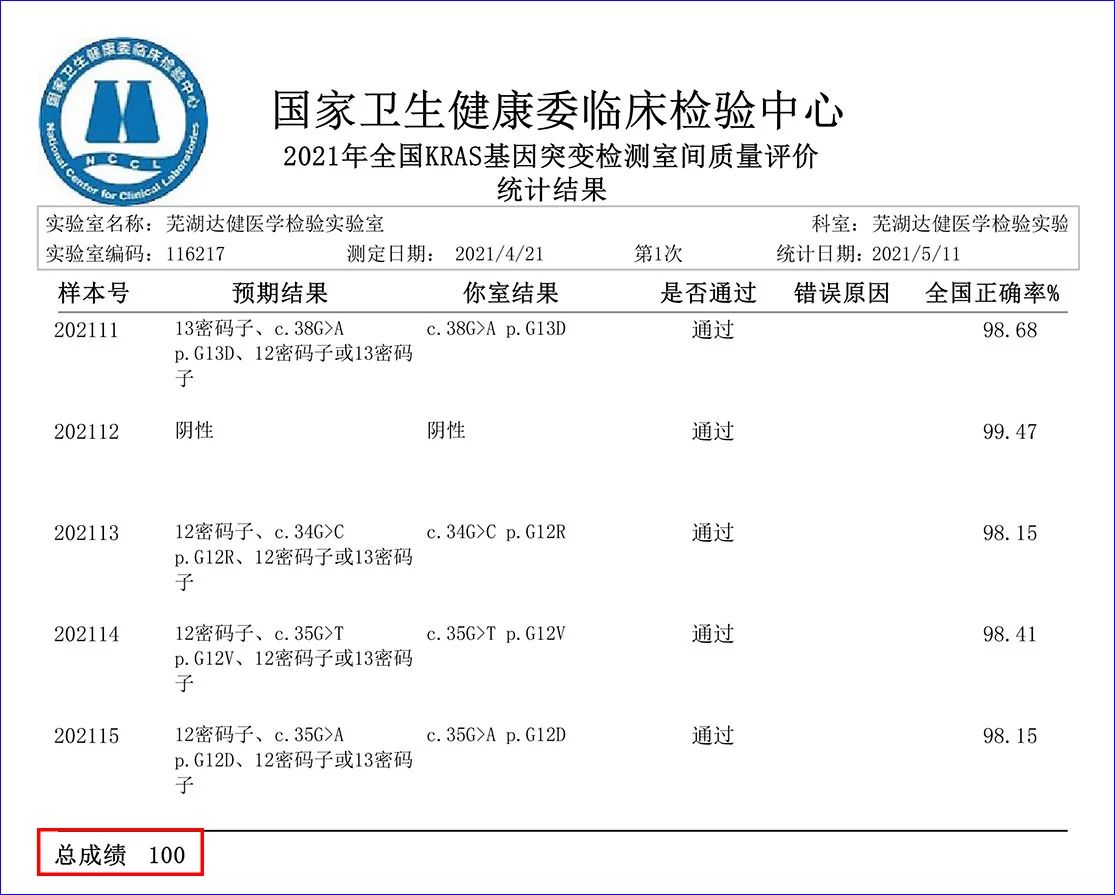This screenshot has height=895, width=1115.
Task: Click the 实验室编码 label
Action: pyautogui.click(x=99, y=254)
